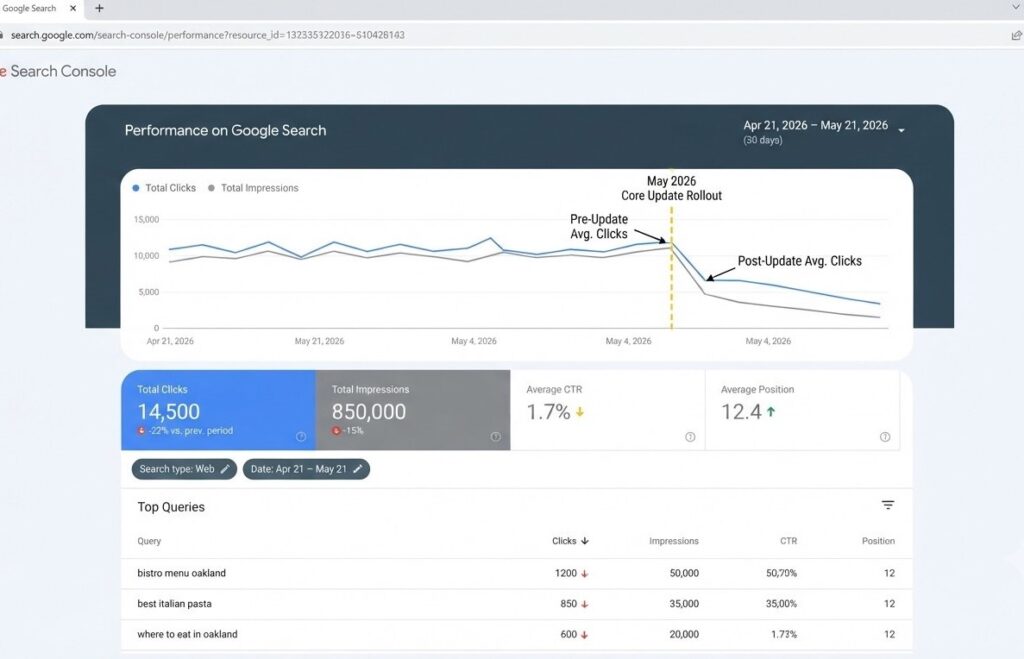Open help icon on Total Clicks card
Image resolution: width=1024 pixels, height=659 pixels.
[301, 437]
